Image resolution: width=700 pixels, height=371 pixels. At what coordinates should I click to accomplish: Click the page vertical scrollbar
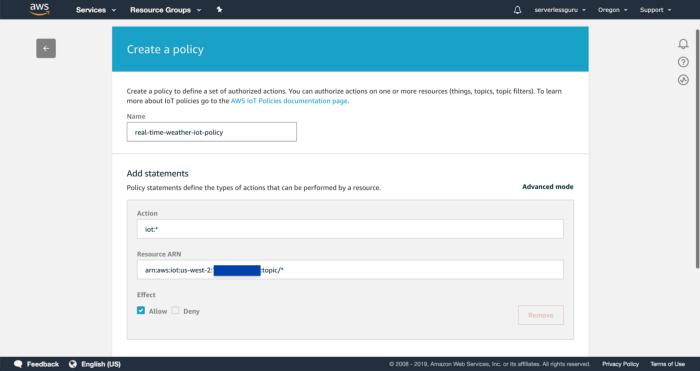point(697,149)
